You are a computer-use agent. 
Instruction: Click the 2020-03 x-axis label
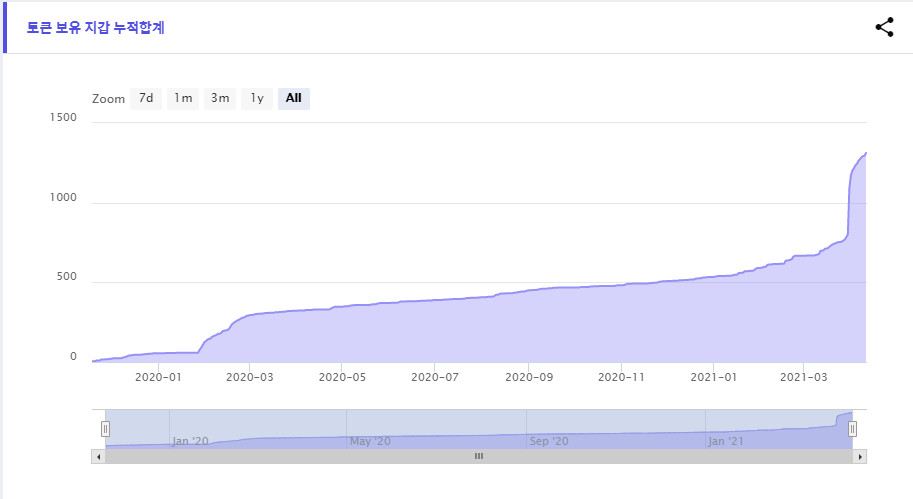pos(250,377)
